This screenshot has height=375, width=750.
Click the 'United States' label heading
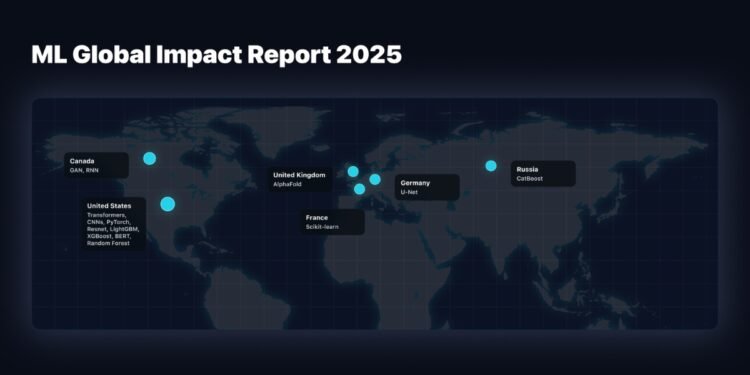click(109, 206)
